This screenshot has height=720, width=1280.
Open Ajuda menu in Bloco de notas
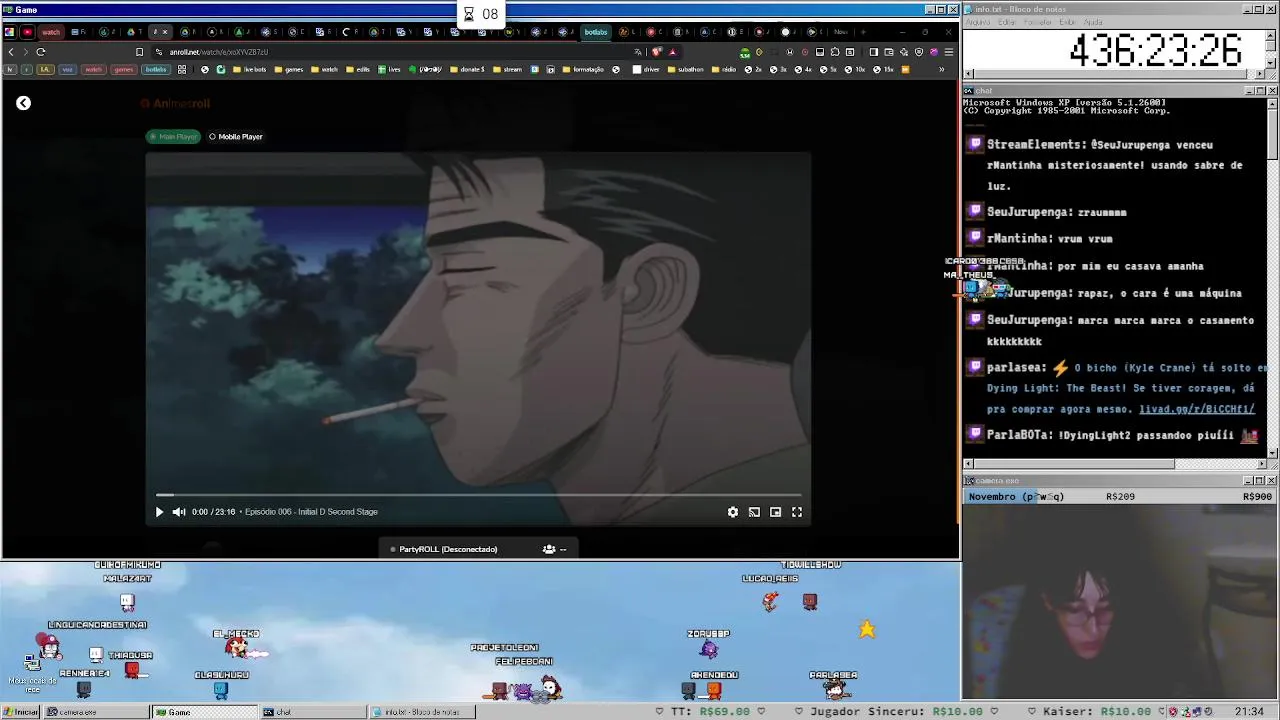[x=1094, y=22]
